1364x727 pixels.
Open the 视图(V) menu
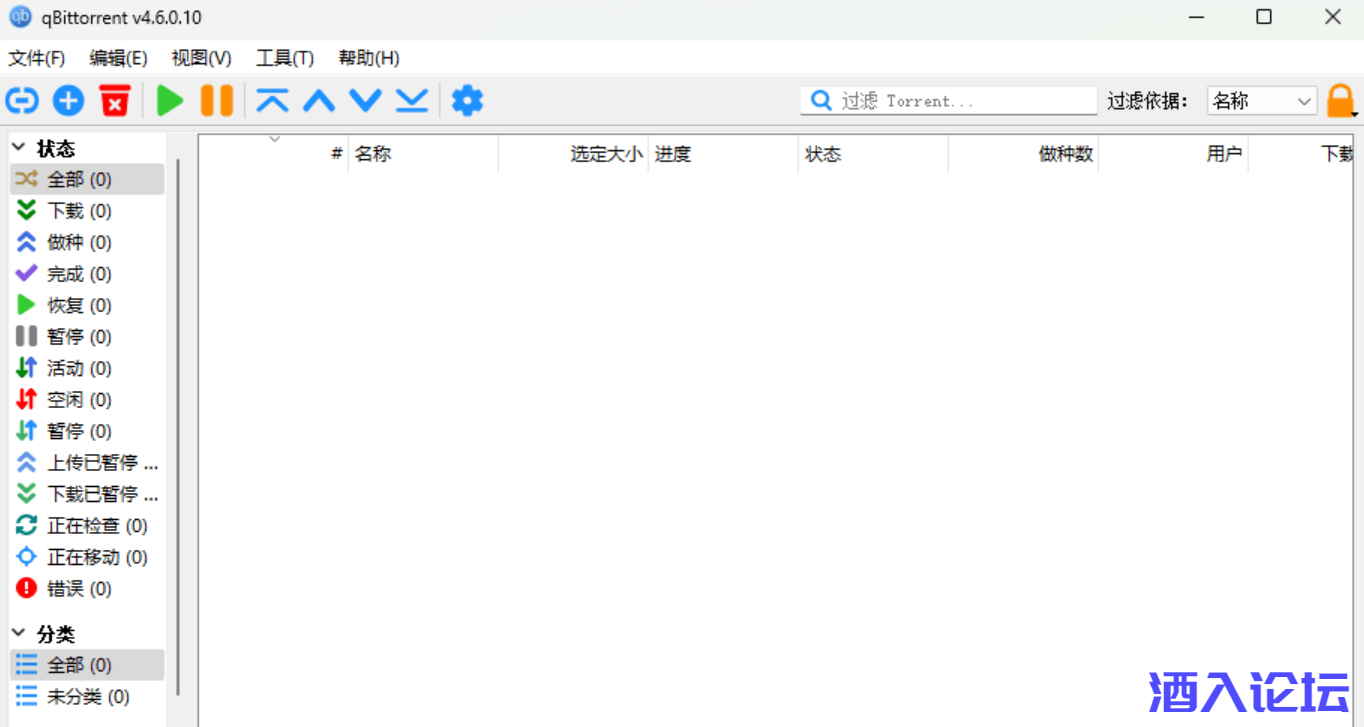[x=201, y=58]
